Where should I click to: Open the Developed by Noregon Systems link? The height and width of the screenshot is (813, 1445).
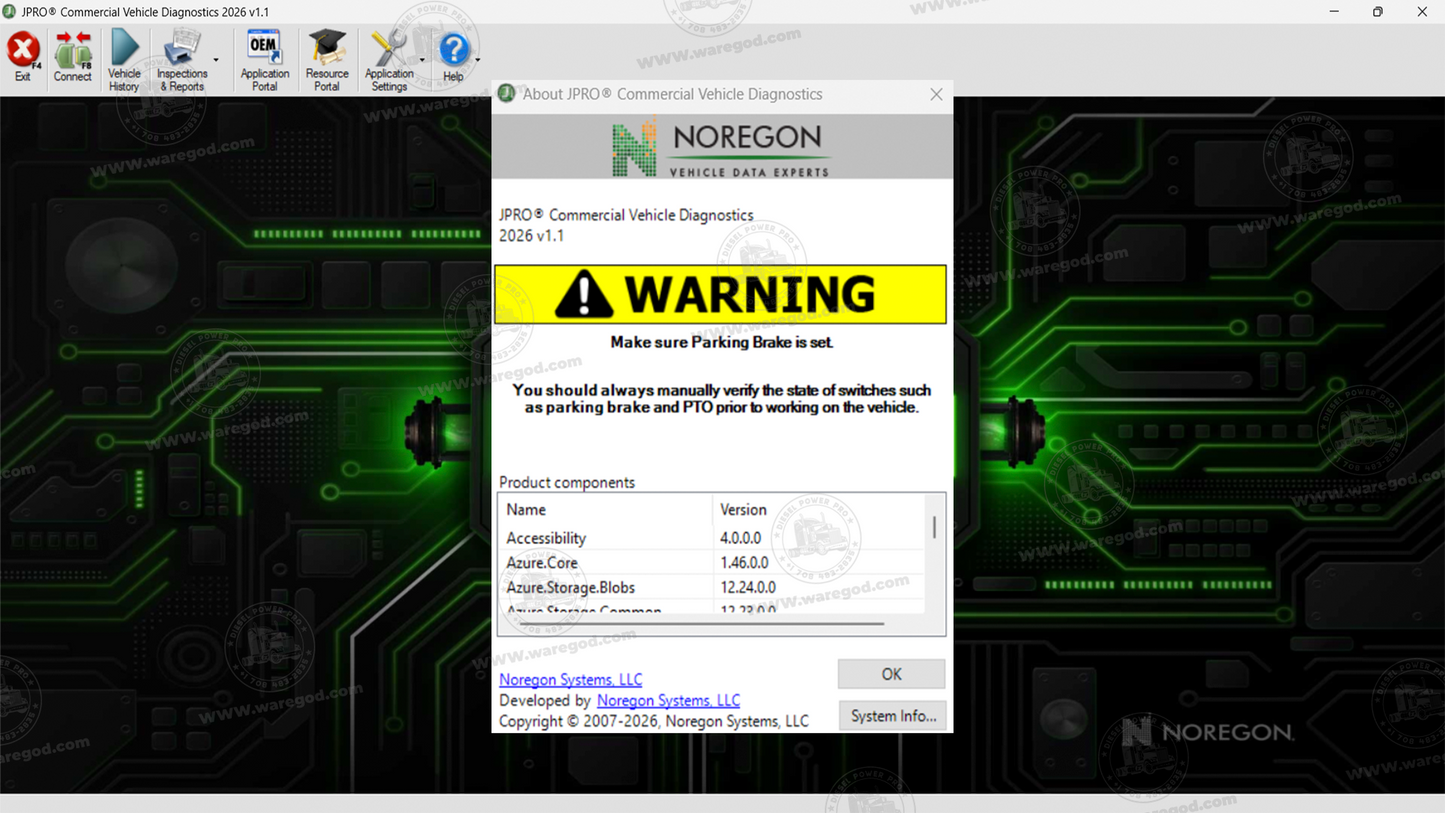pyautogui.click(x=668, y=700)
